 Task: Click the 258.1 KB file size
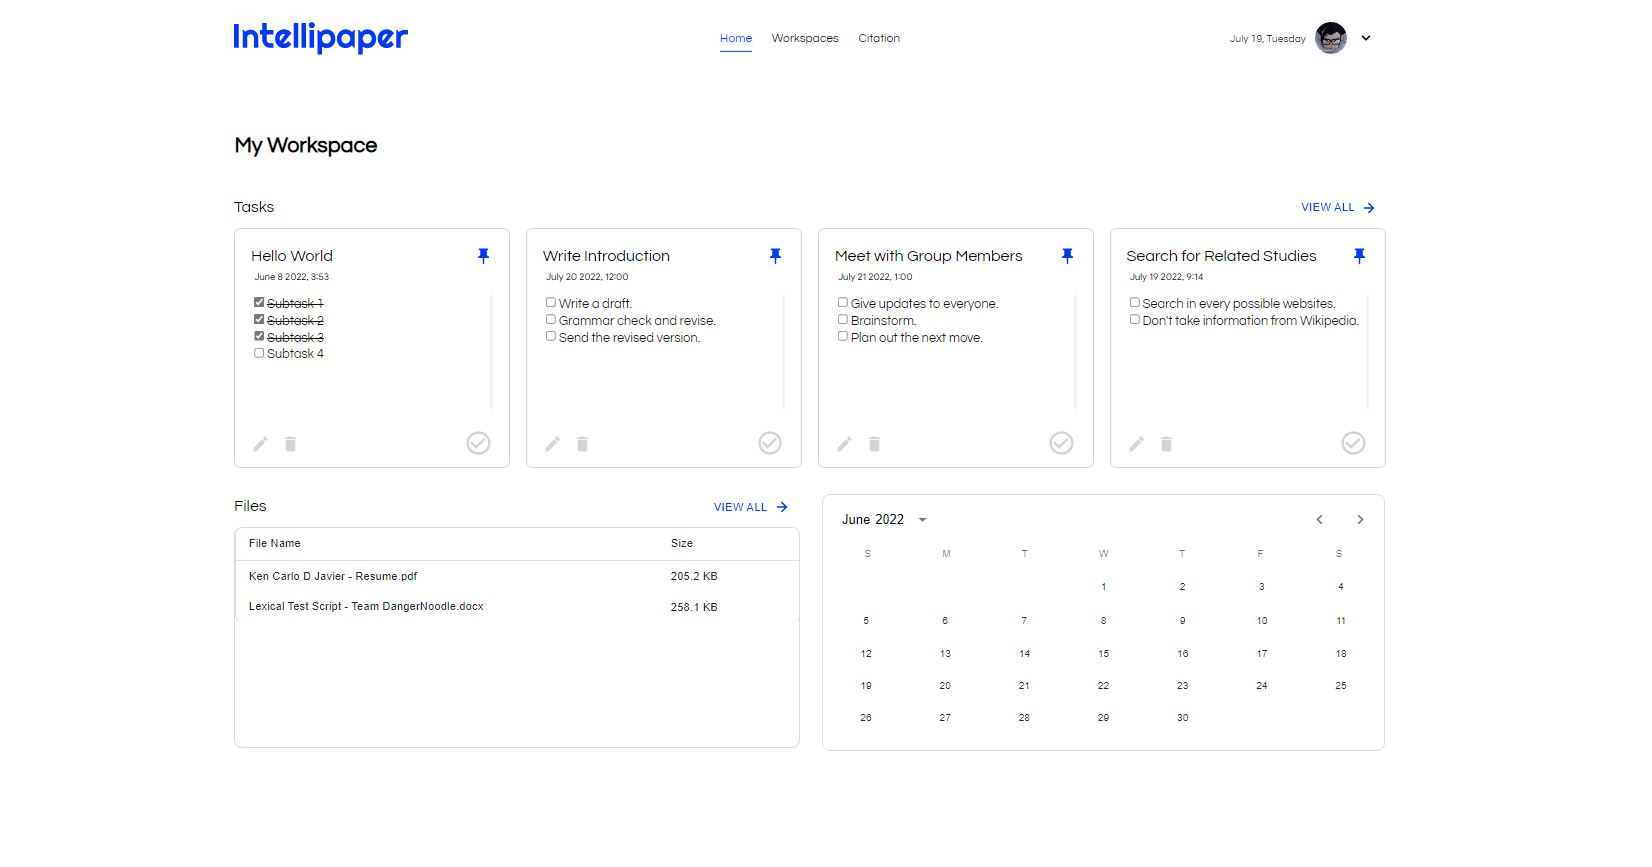point(694,607)
